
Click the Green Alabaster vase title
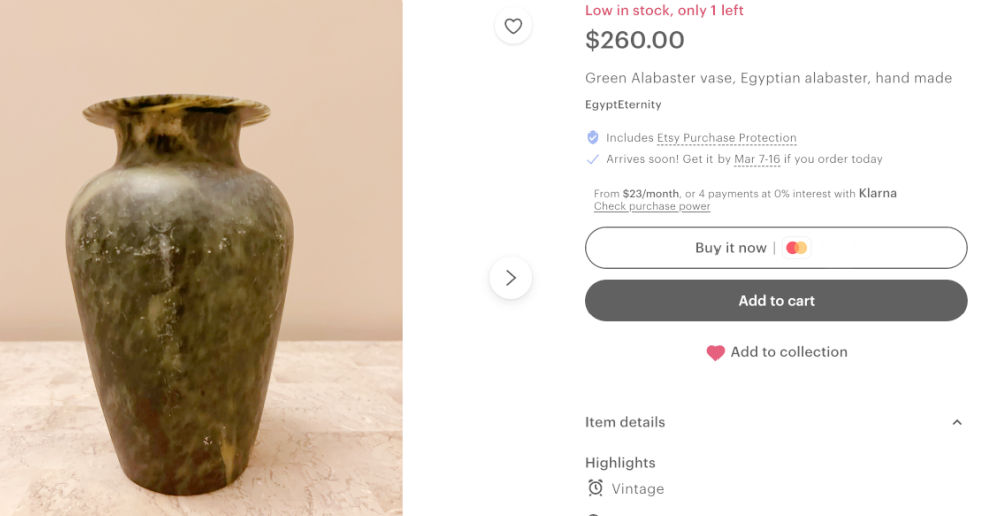[768, 78]
